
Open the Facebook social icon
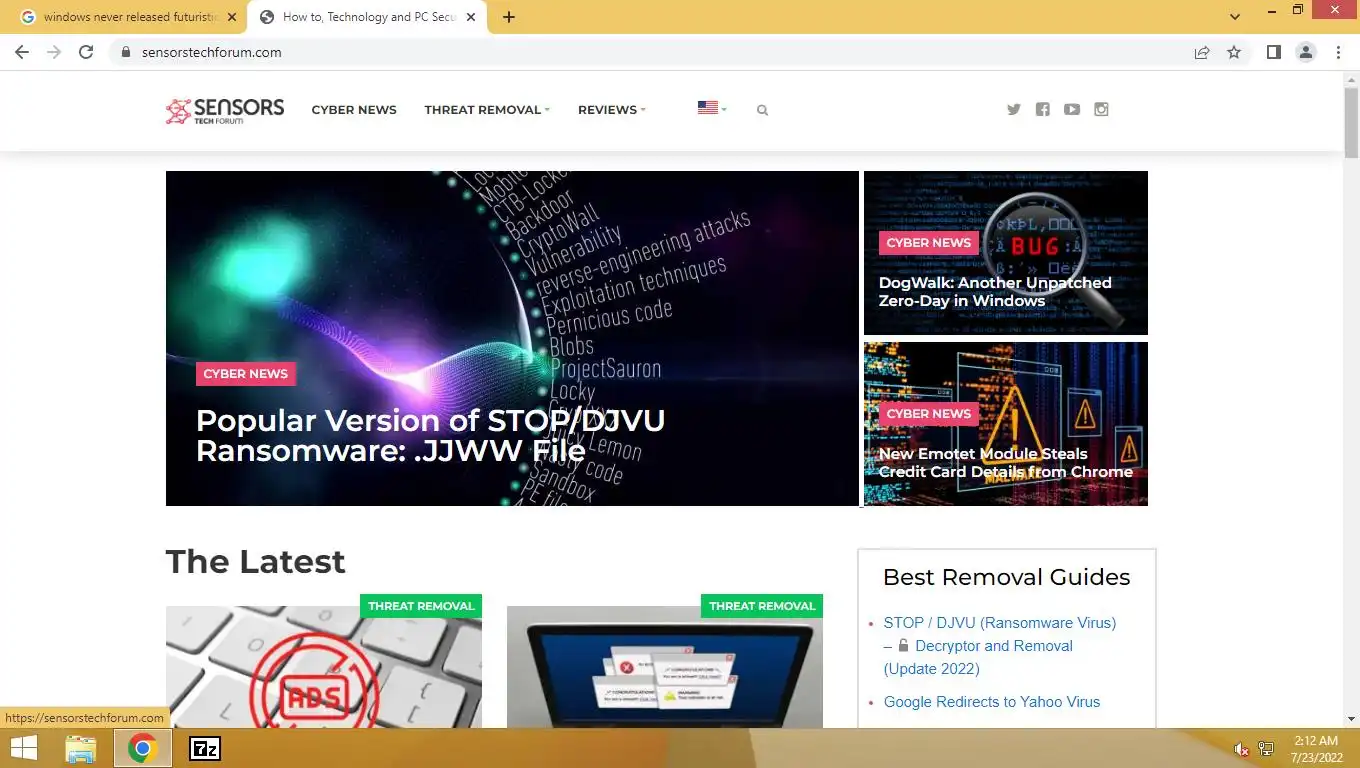1043,110
